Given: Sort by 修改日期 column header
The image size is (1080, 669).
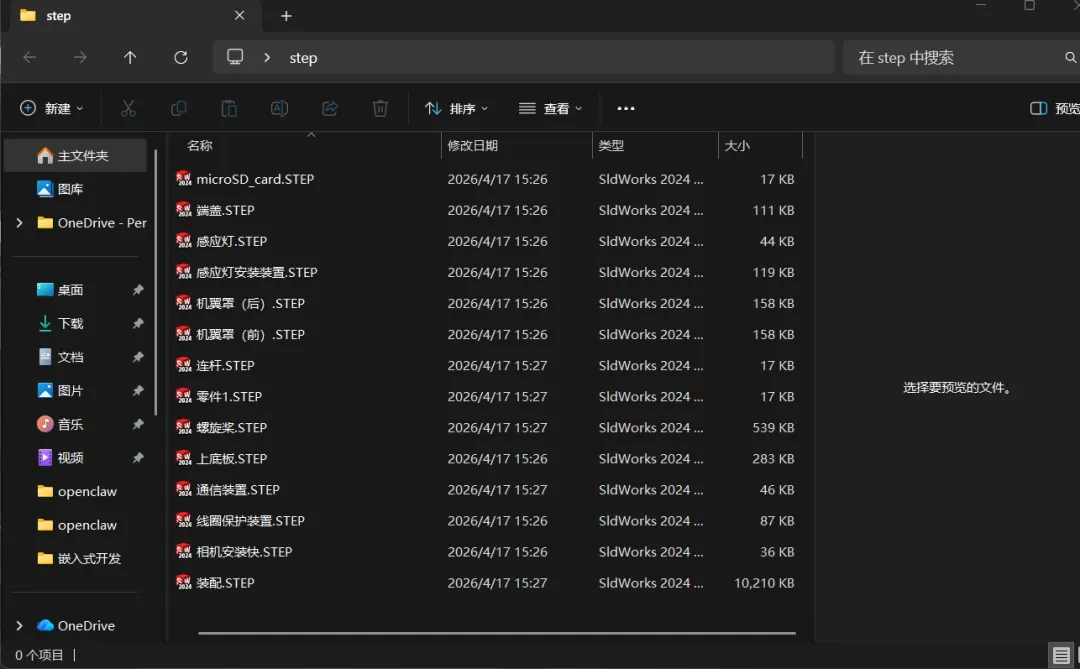Looking at the screenshot, I should click(472, 145).
